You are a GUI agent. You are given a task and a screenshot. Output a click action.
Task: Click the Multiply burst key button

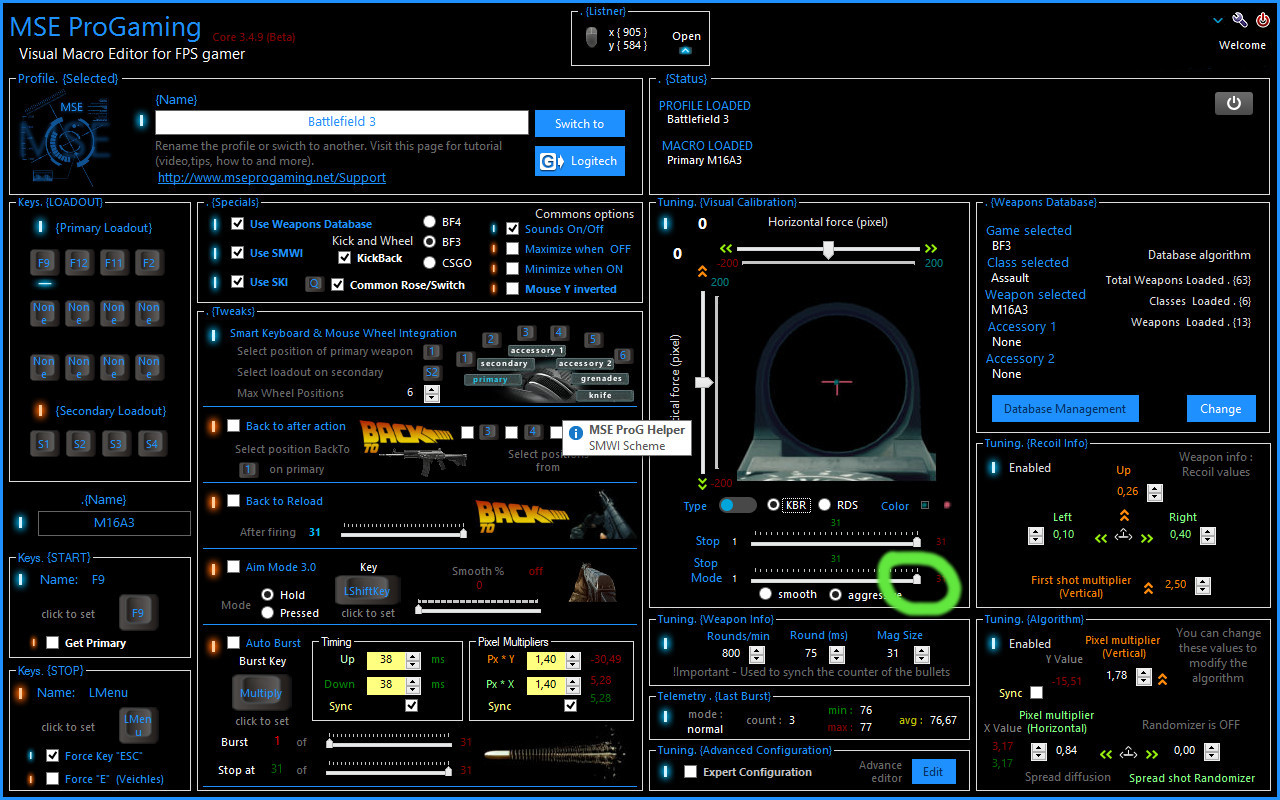(261, 693)
